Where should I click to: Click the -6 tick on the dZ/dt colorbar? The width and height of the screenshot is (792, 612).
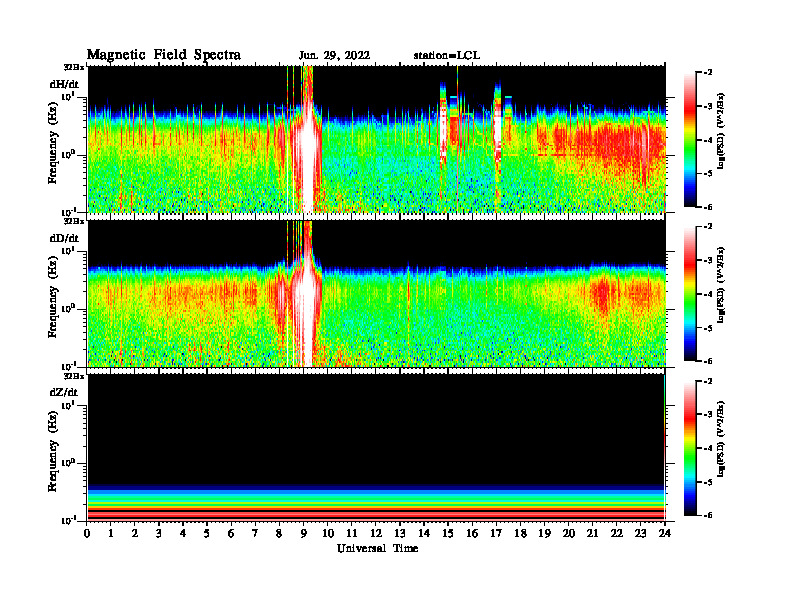pos(707,515)
